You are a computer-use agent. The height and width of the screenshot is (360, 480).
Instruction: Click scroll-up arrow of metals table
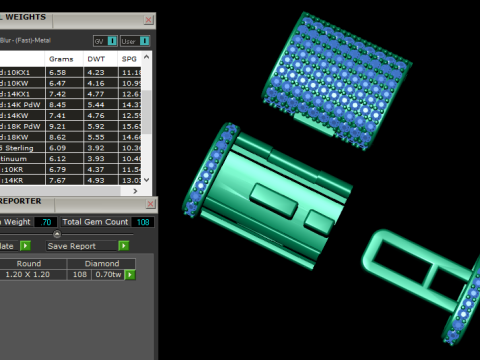(146, 57)
